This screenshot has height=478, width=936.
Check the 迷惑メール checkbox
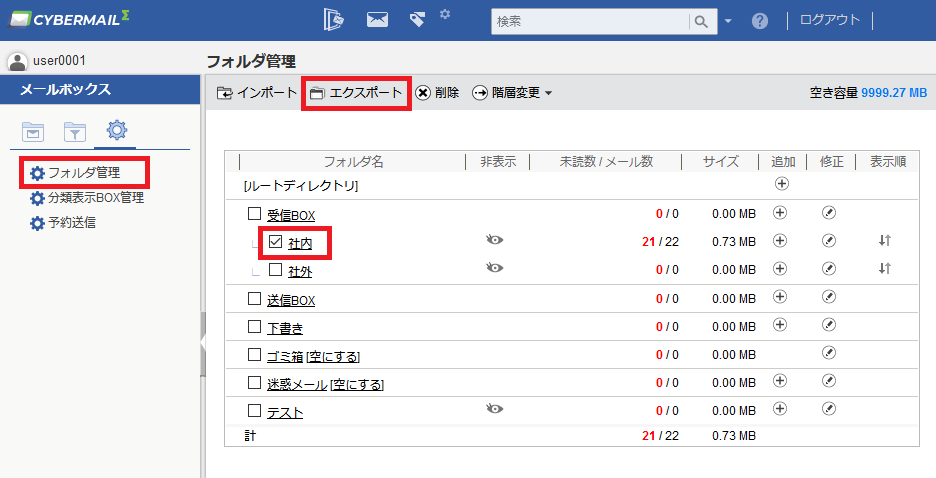point(254,382)
